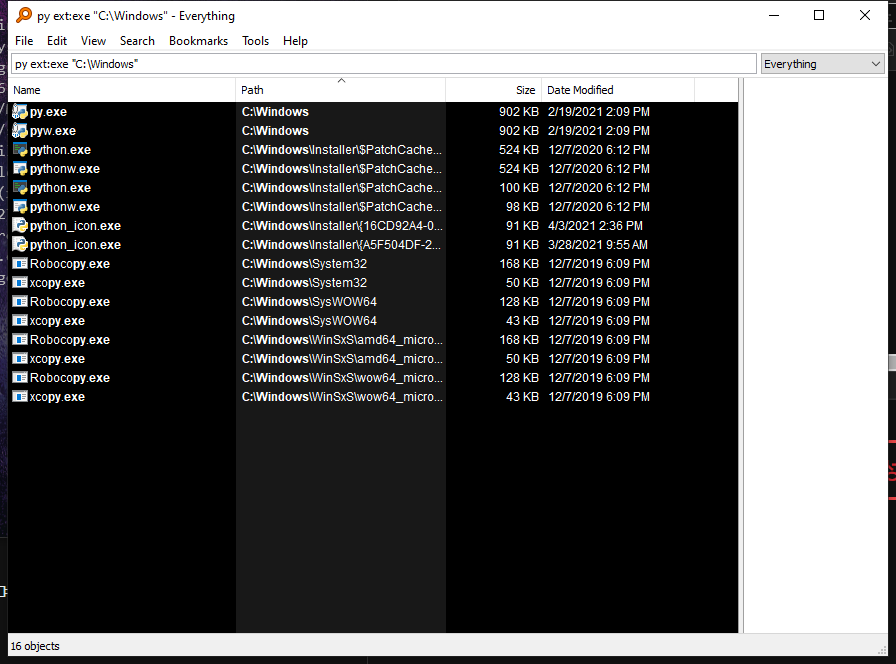
Task: Click the 100 KB python.exe file icon
Action: 20,187
